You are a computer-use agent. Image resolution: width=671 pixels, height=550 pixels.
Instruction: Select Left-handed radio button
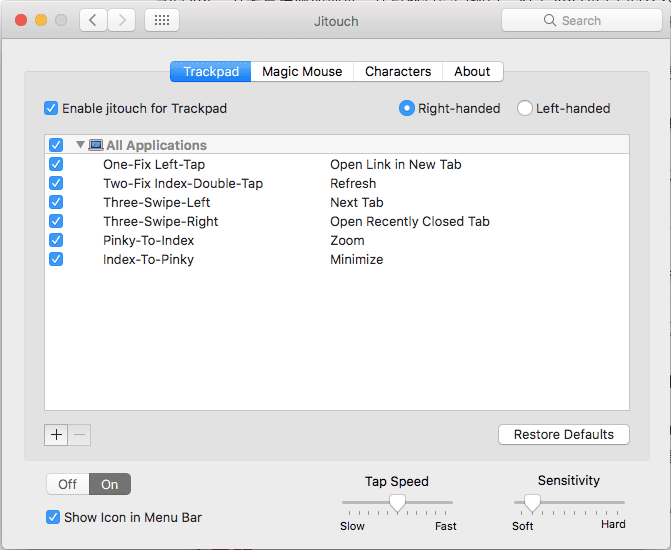pyautogui.click(x=525, y=108)
